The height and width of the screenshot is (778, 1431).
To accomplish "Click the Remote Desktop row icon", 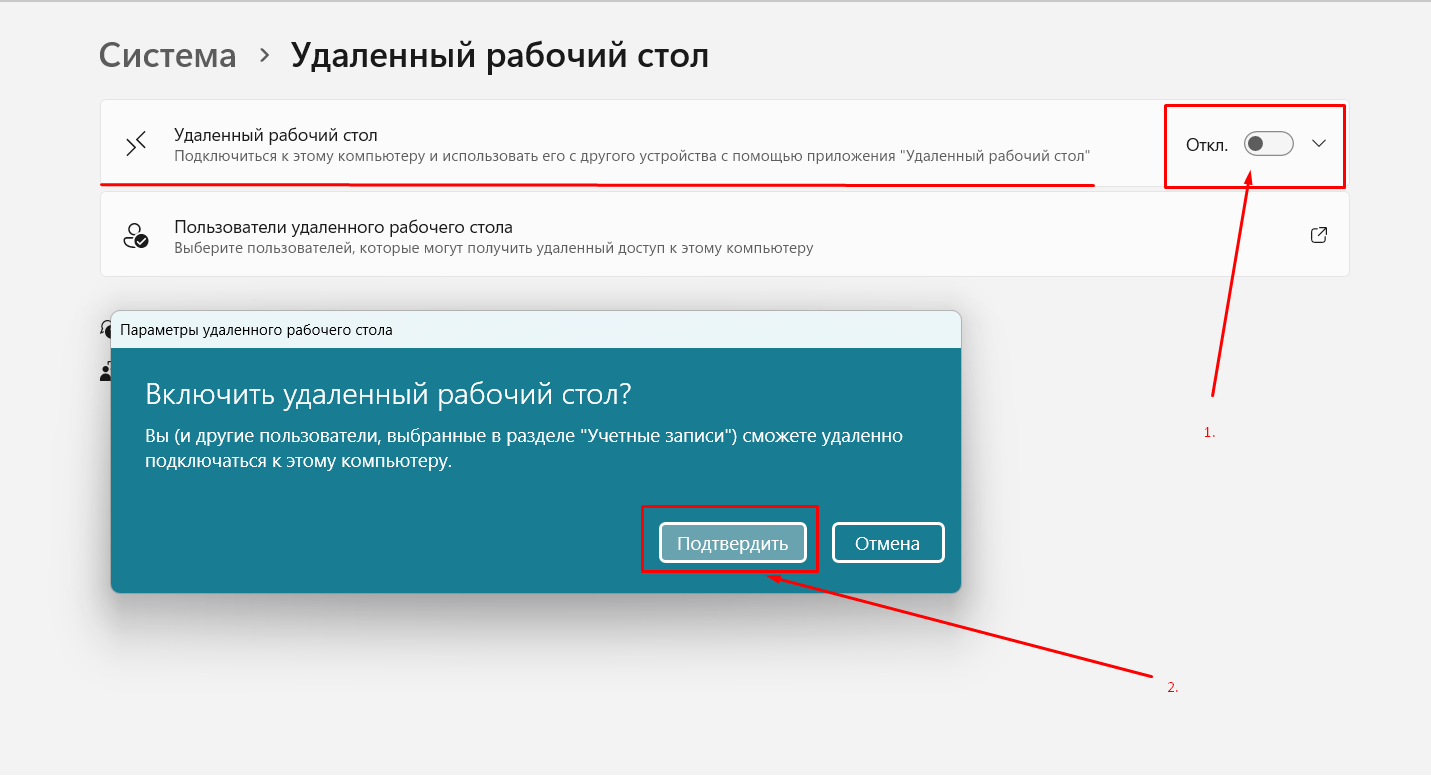I will 136,144.
